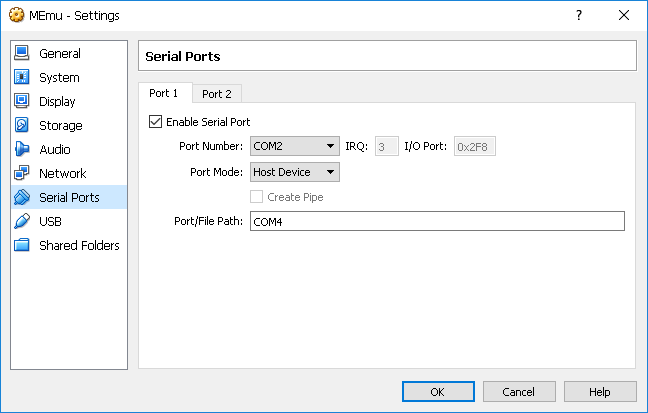
Task: Select the Shared Folders folder icon
Action: [x=22, y=246]
